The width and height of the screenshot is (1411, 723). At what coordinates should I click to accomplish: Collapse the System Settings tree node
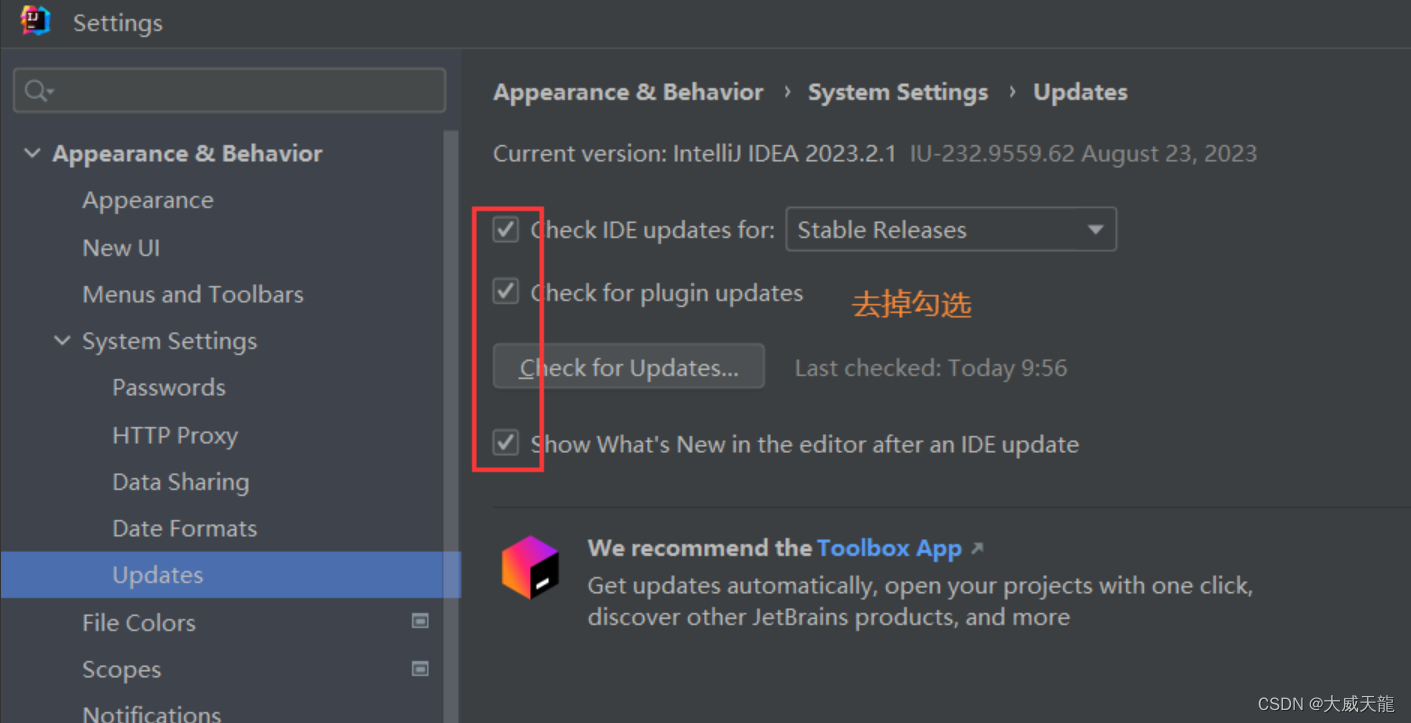63,341
